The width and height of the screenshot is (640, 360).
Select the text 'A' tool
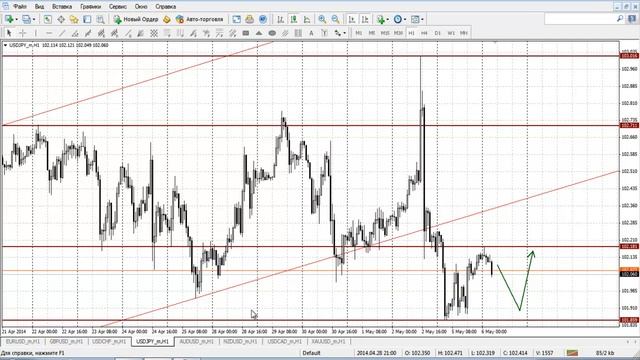311,33
